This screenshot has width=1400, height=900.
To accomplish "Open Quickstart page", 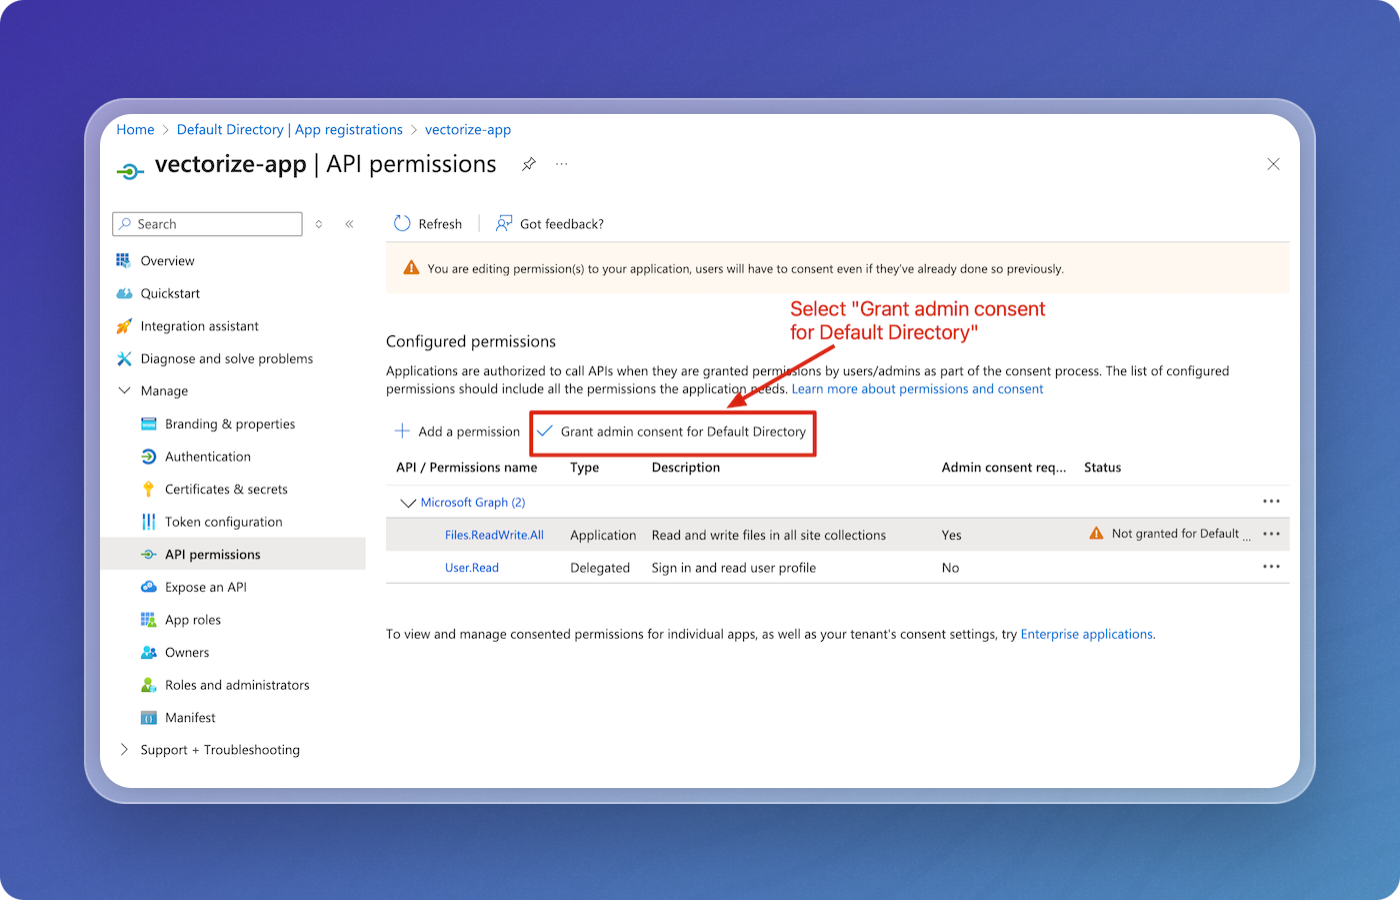I will tap(170, 293).
